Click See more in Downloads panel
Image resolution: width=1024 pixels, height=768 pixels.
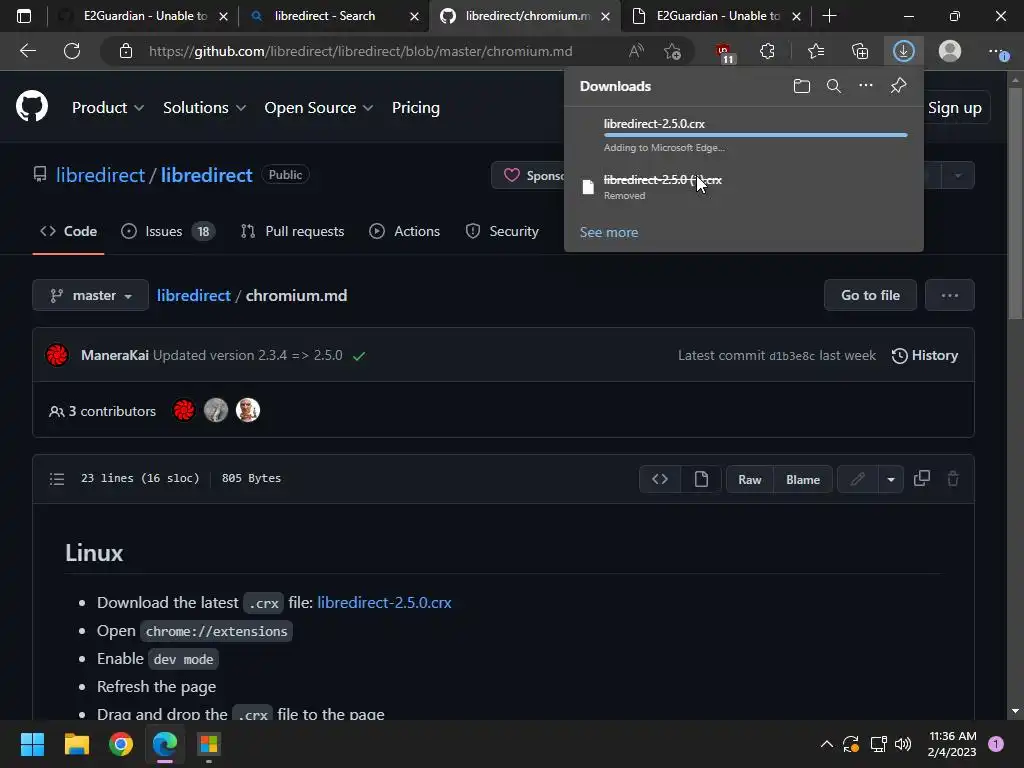[609, 232]
